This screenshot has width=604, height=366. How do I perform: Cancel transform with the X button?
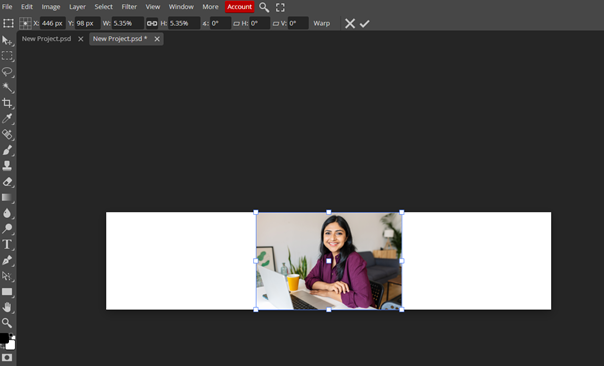pyautogui.click(x=350, y=24)
